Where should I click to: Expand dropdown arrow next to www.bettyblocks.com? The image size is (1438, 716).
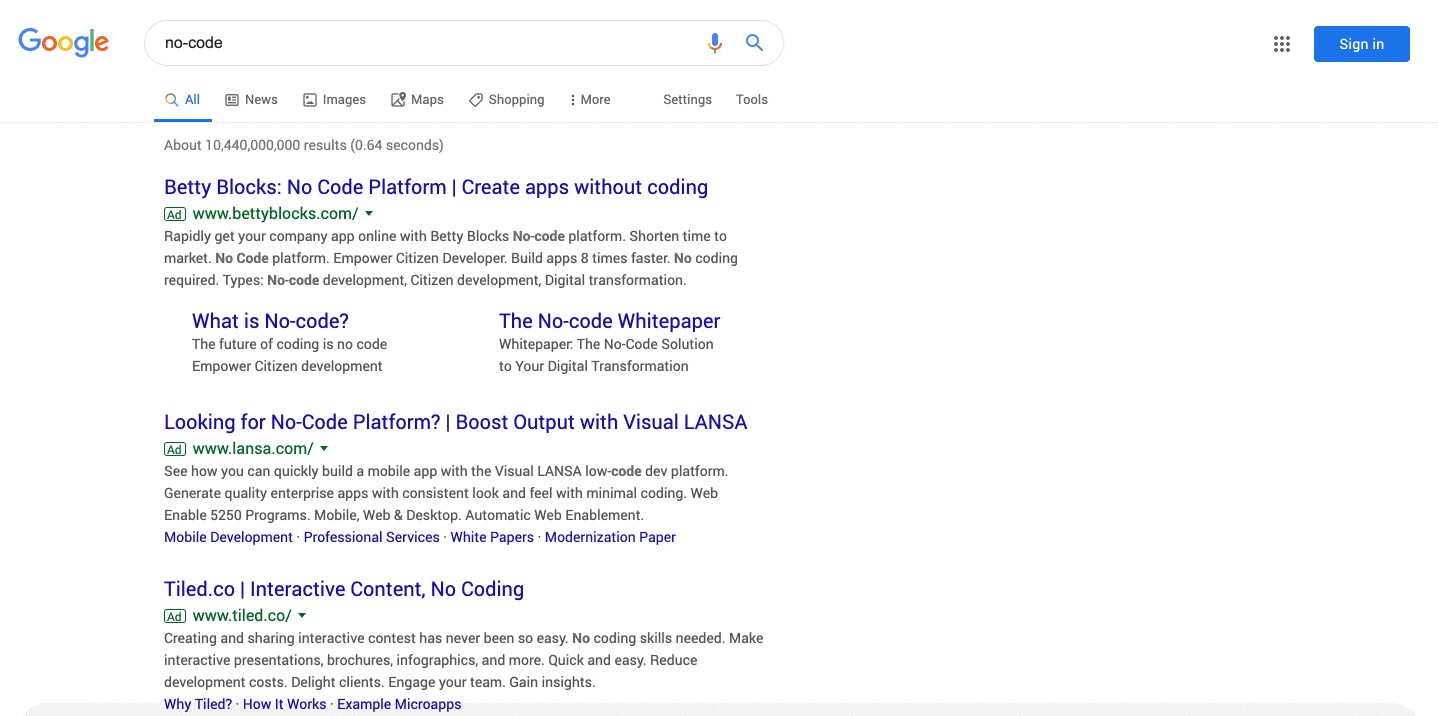pyautogui.click(x=369, y=214)
